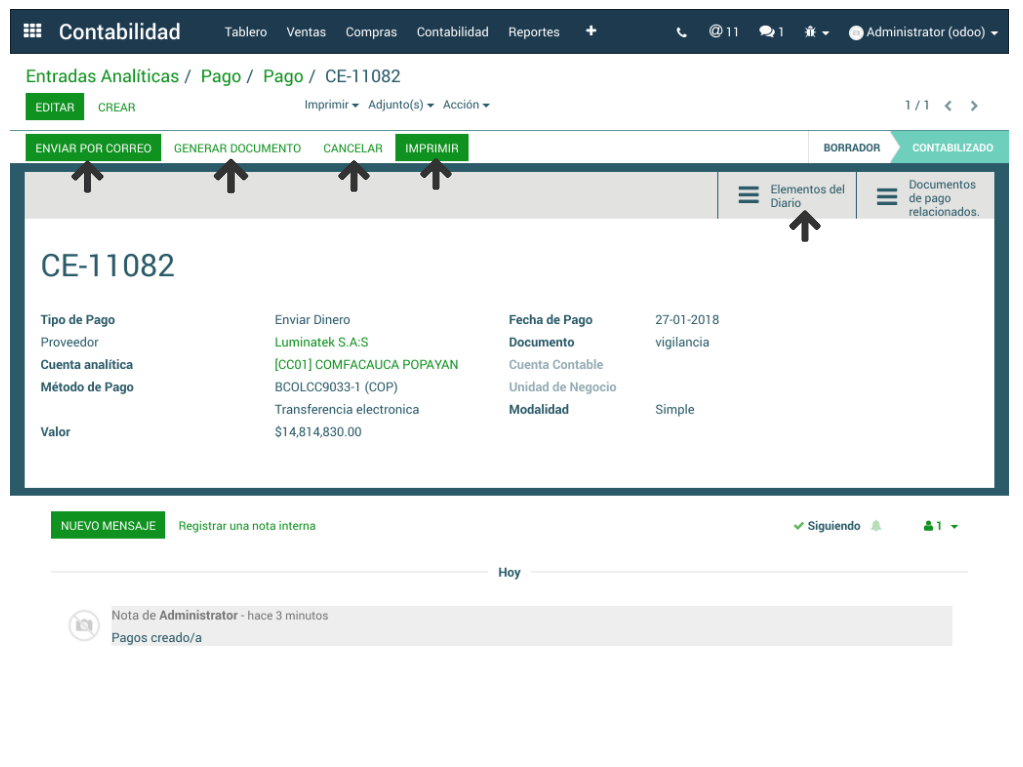Open the Luminatek S.A.S supplier link
1023x767 pixels.
click(x=321, y=342)
